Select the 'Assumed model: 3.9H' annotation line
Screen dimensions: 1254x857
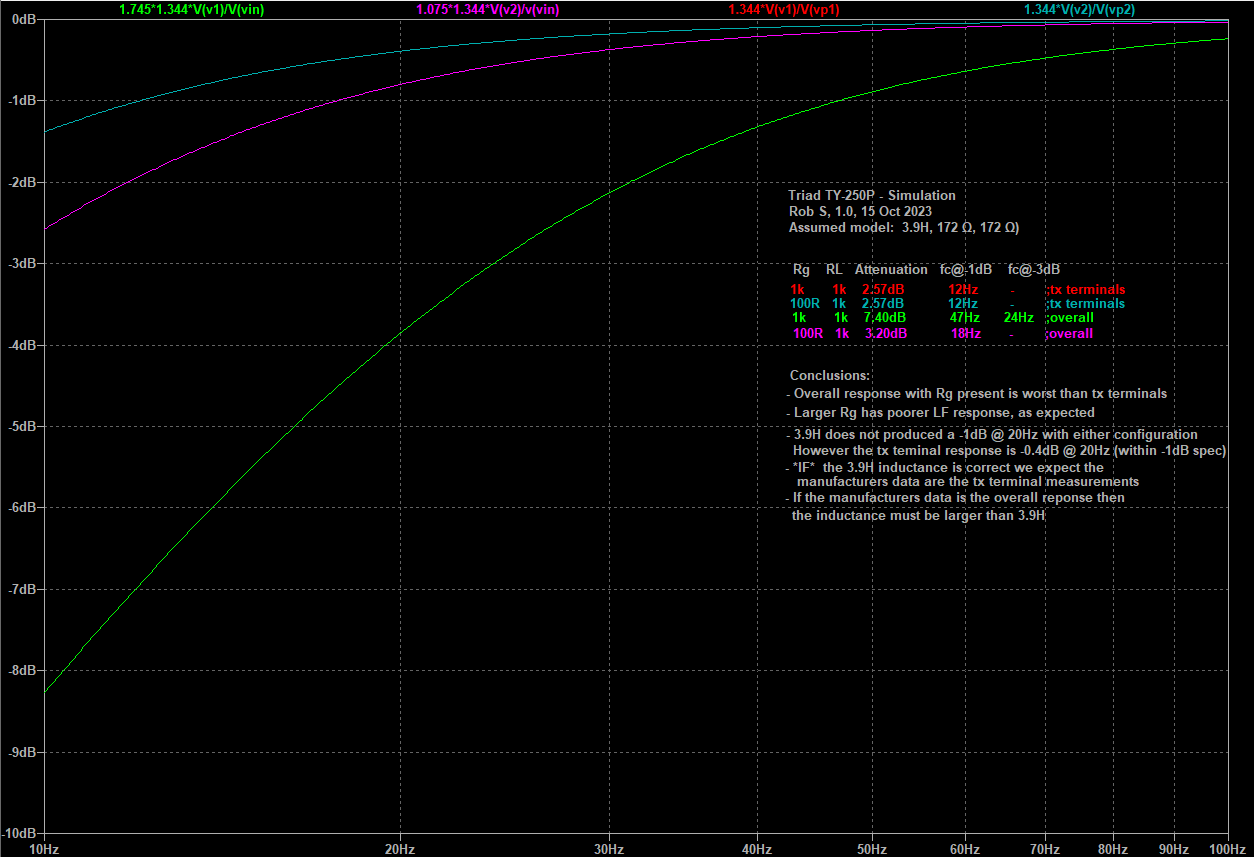tap(904, 228)
